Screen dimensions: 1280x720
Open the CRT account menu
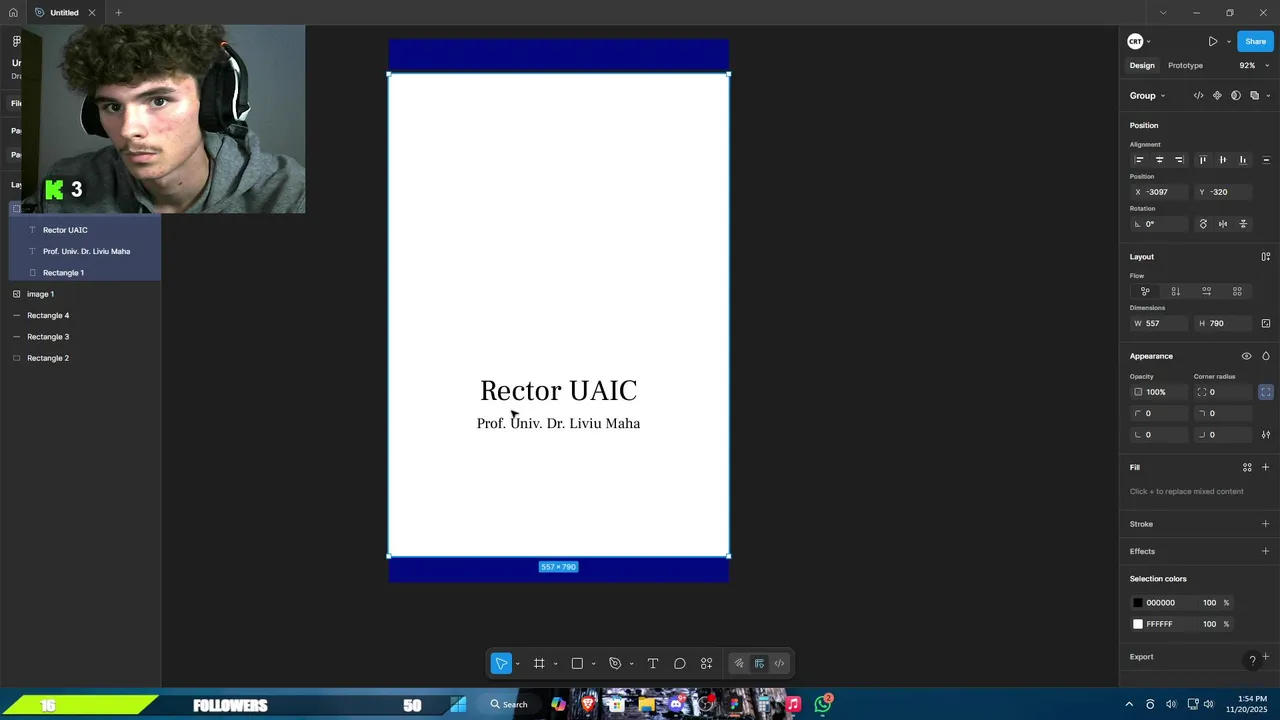click(x=1138, y=41)
